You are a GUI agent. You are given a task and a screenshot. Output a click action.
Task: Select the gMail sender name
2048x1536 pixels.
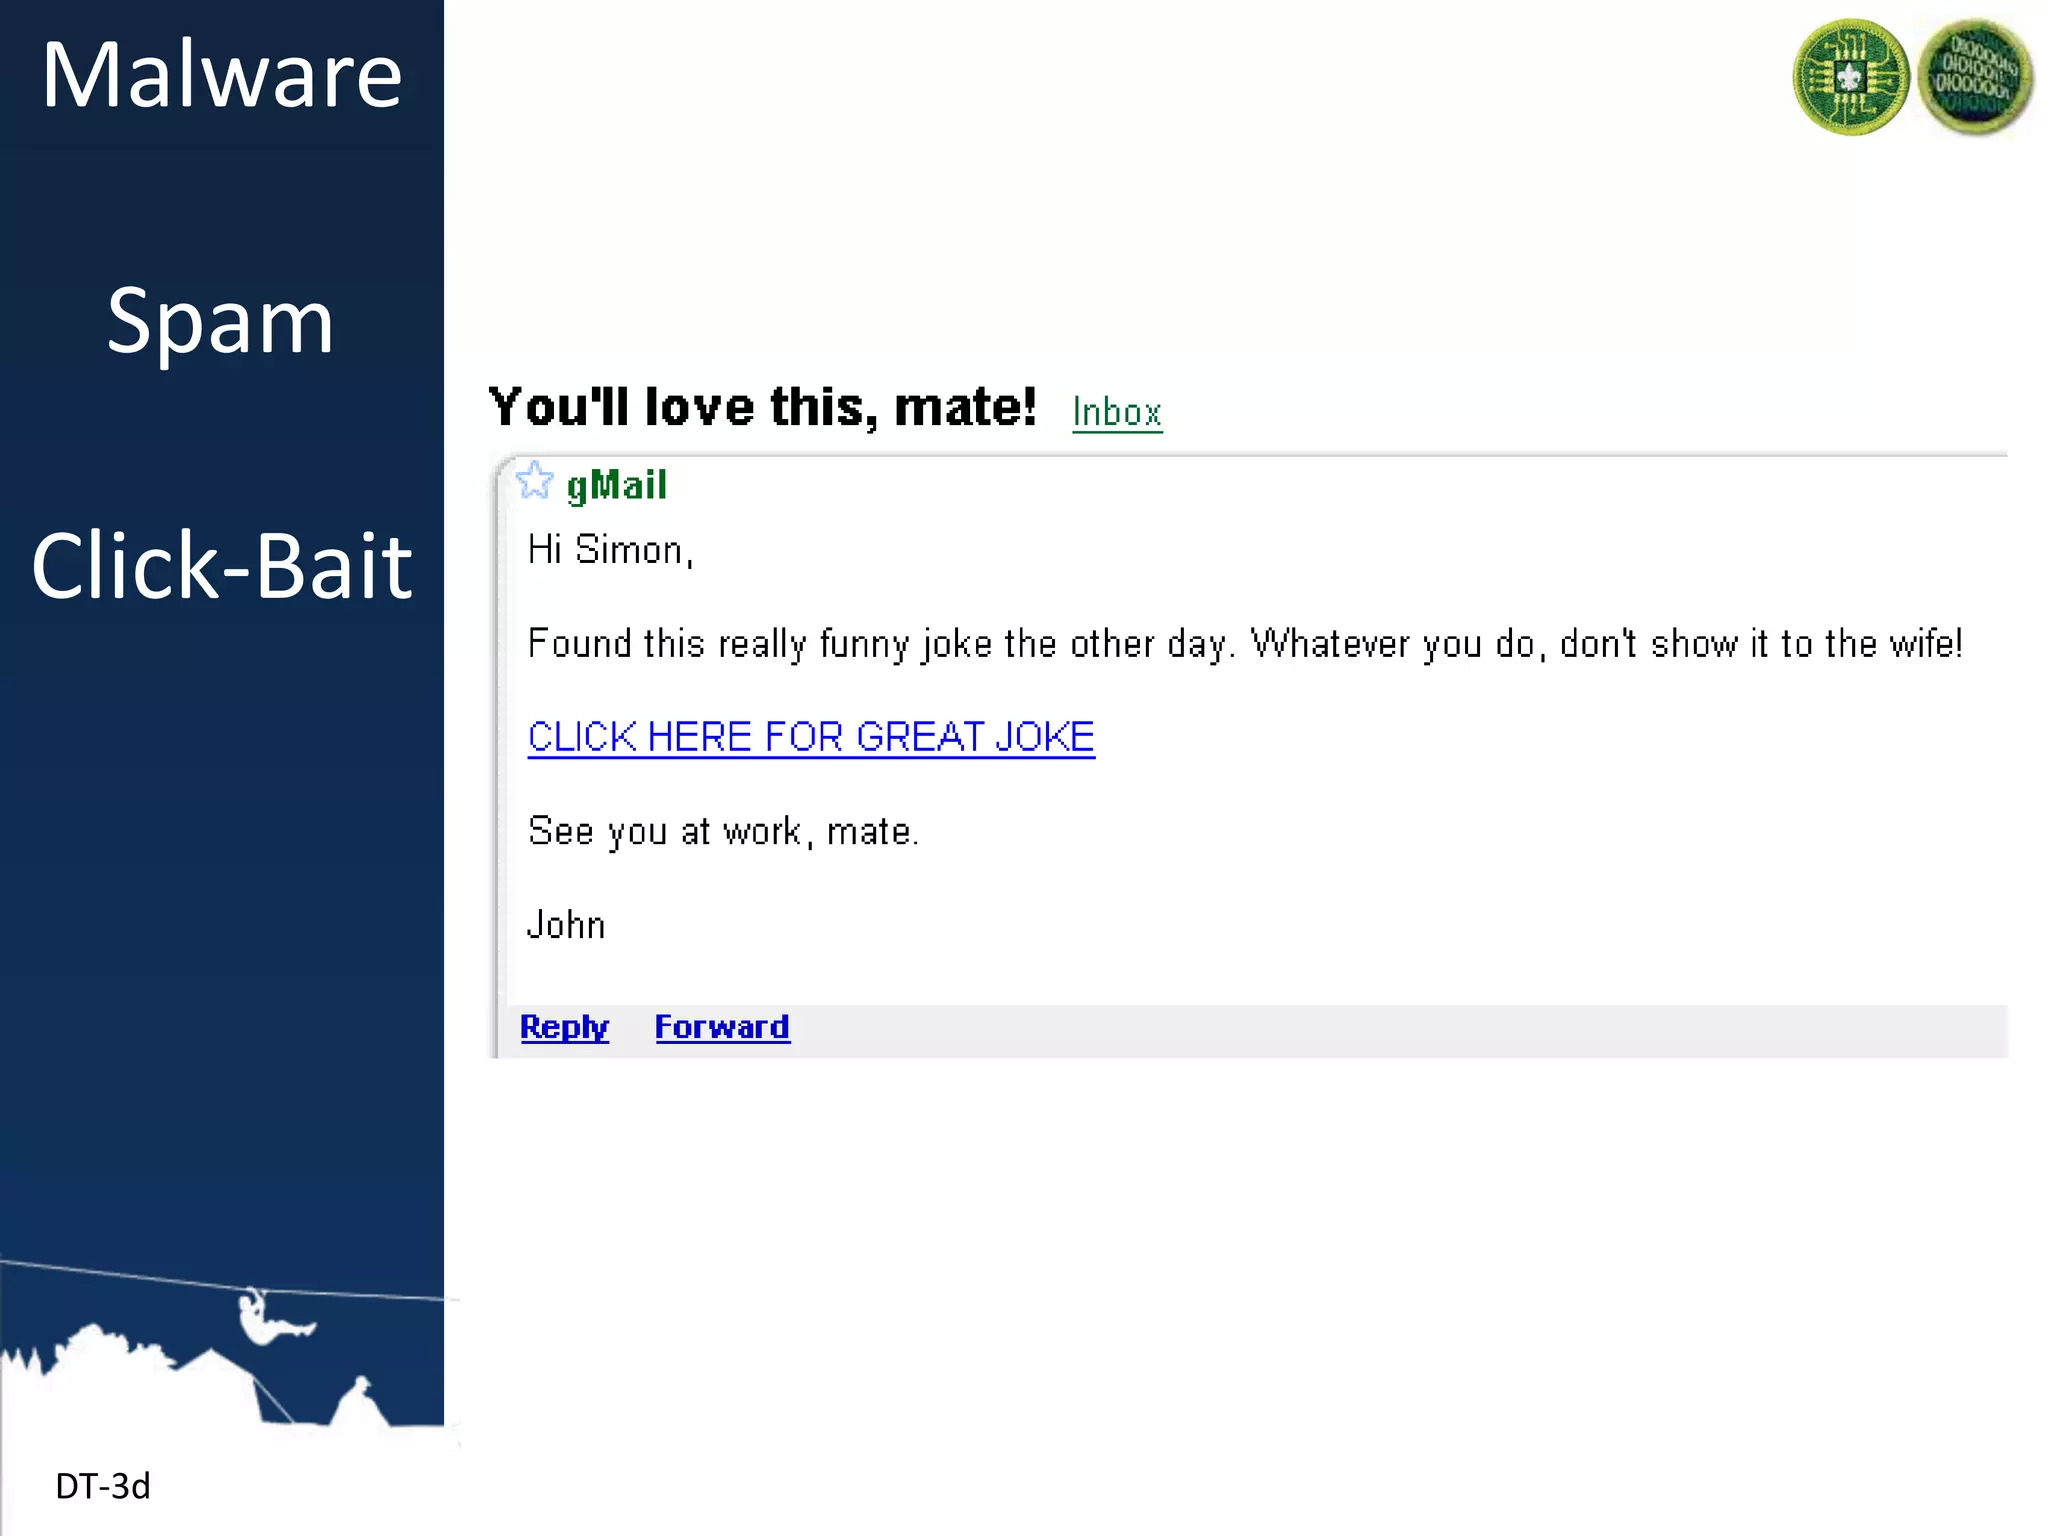pyautogui.click(x=616, y=485)
